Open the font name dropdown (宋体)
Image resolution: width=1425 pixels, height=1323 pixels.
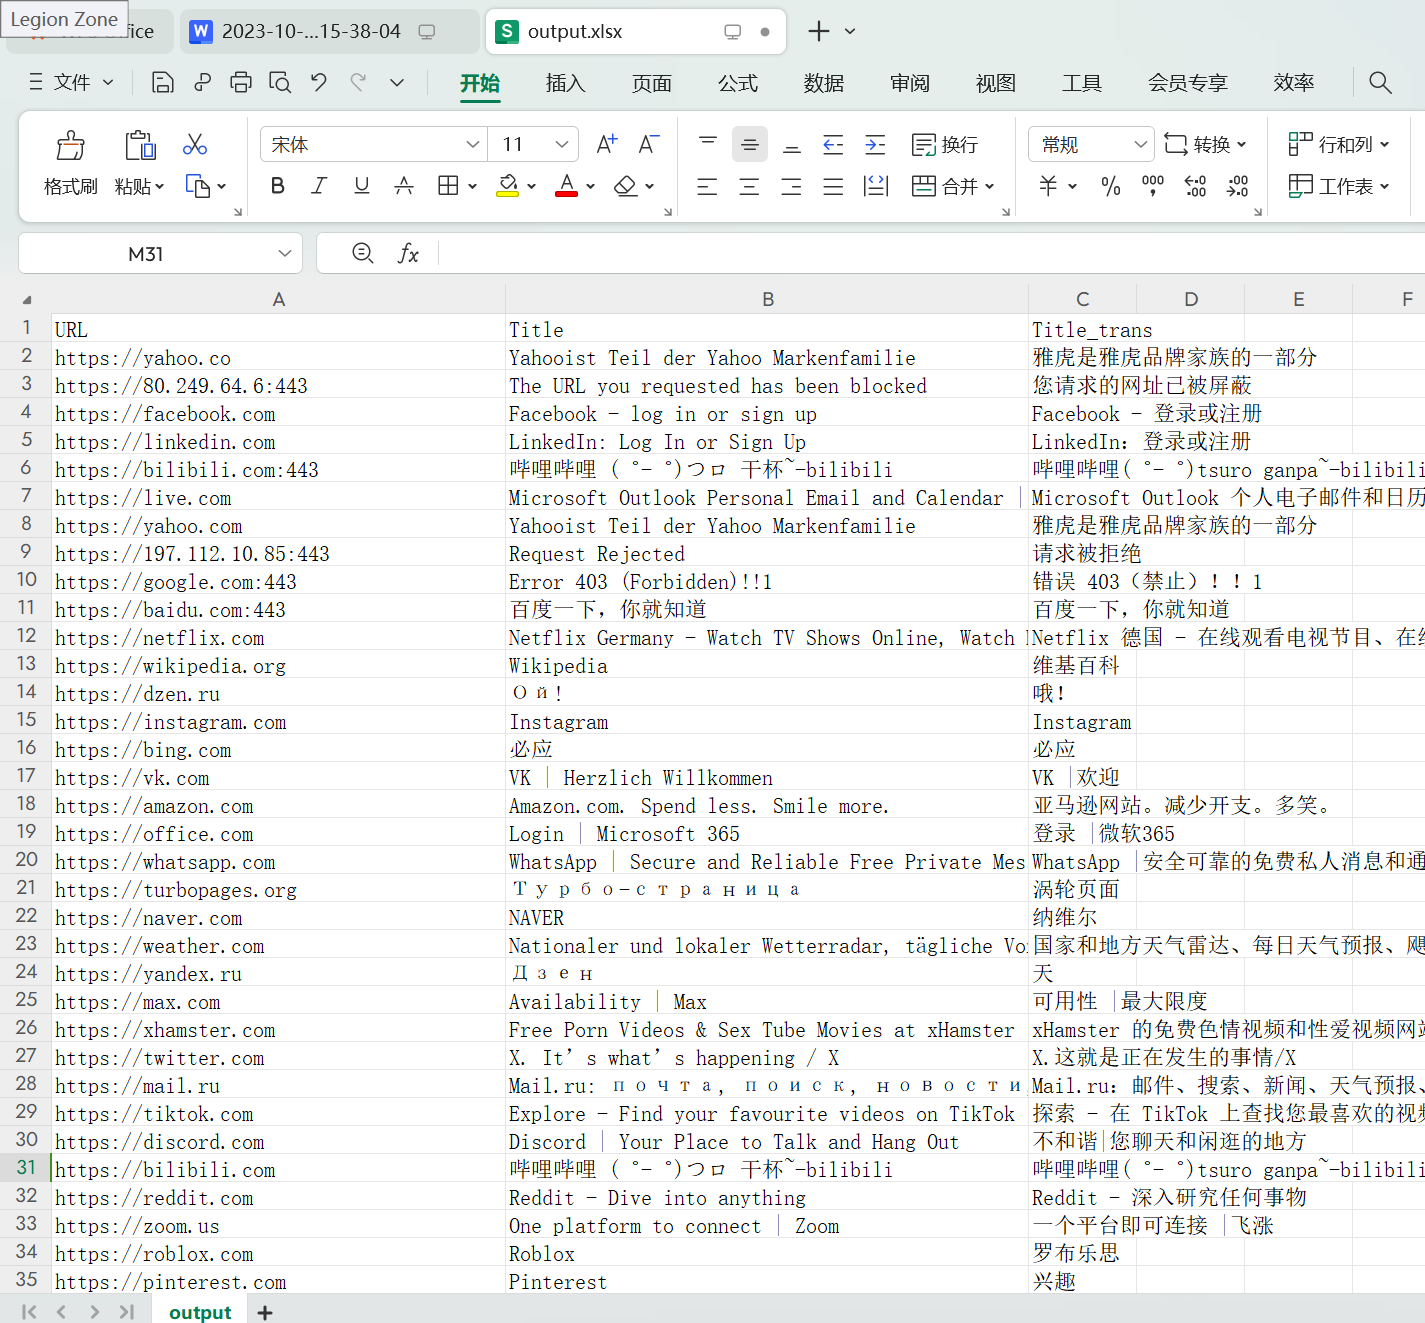click(x=473, y=145)
